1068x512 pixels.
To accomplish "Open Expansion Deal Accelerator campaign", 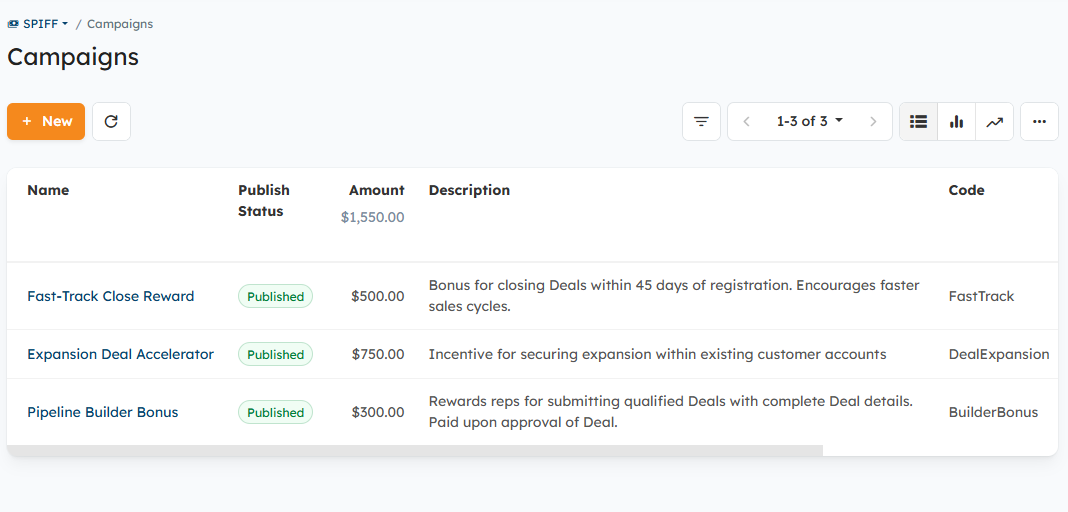I will tap(120, 354).
